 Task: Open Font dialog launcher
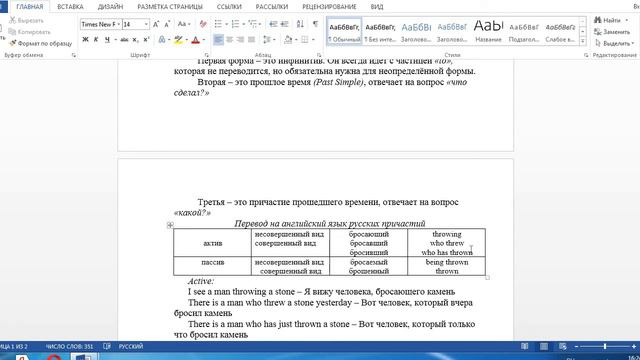207,55
